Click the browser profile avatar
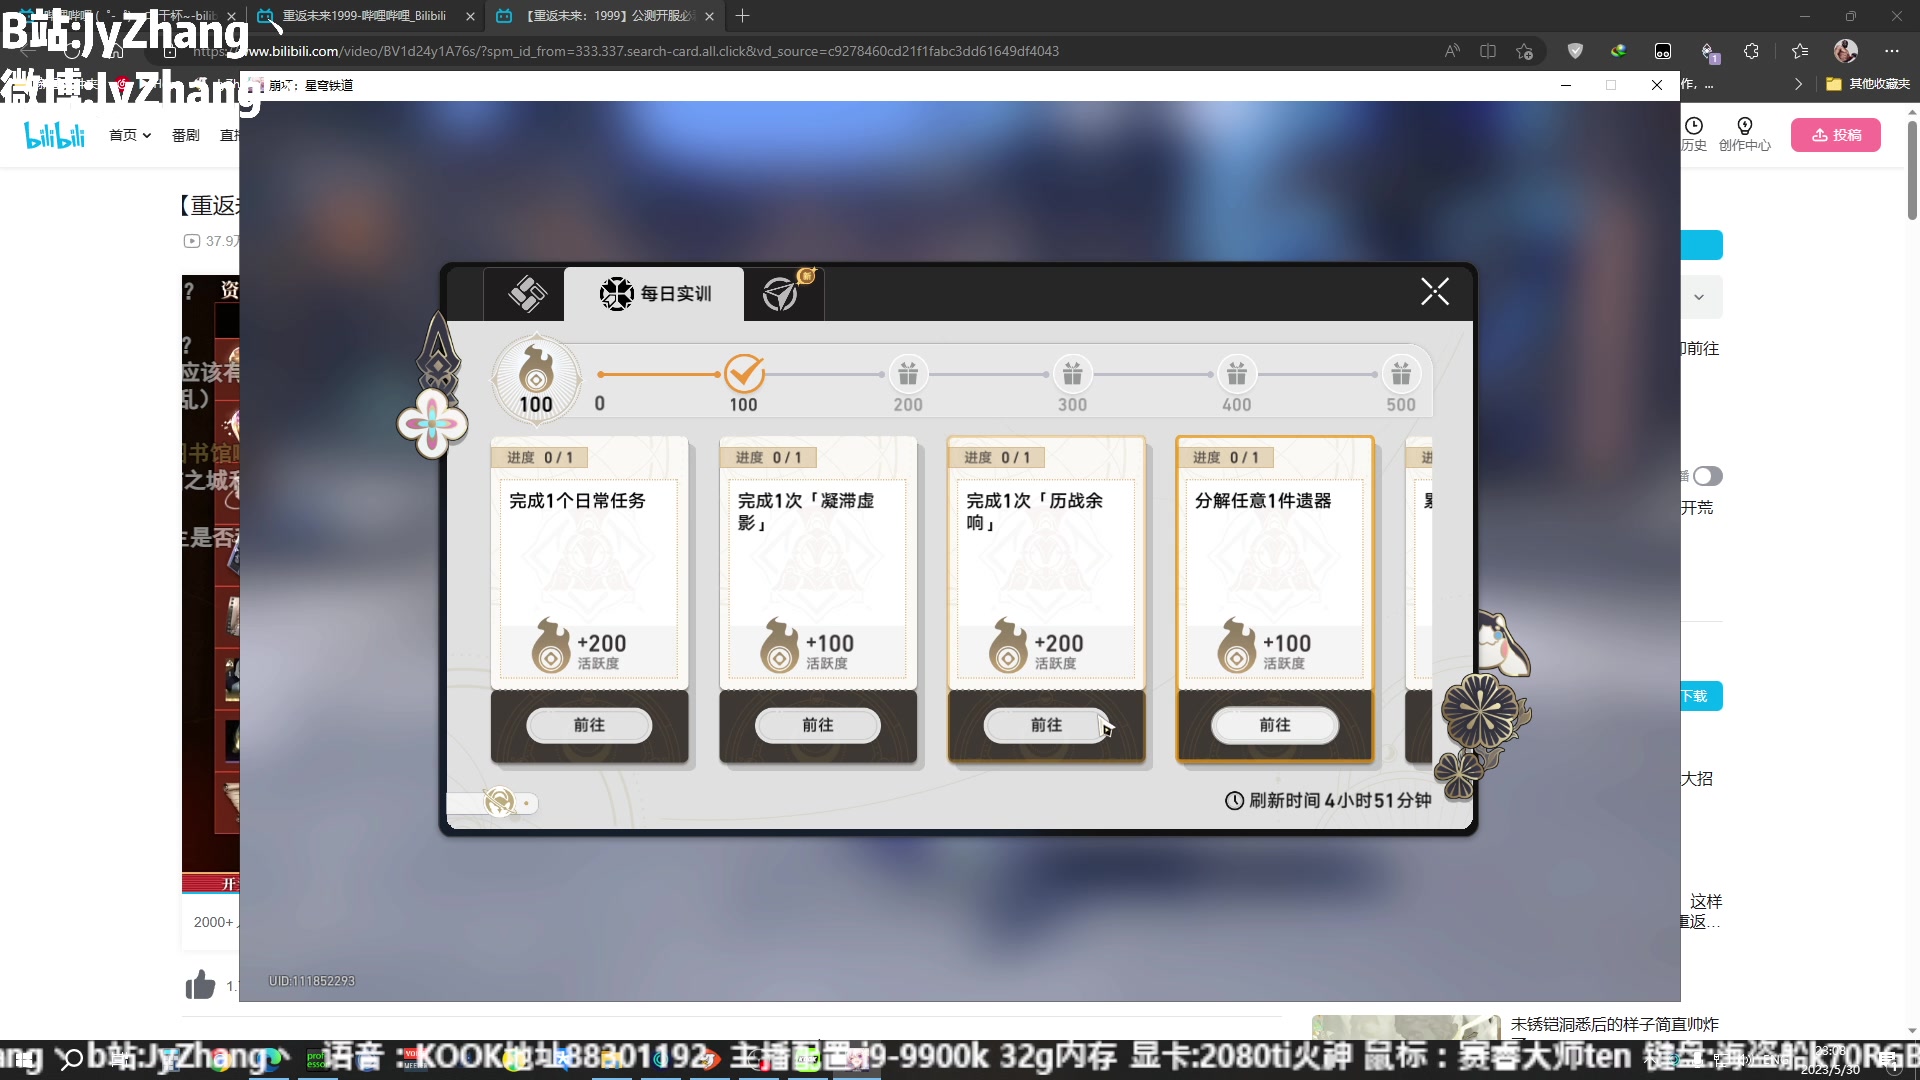This screenshot has height=1080, width=1920. point(1846,51)
